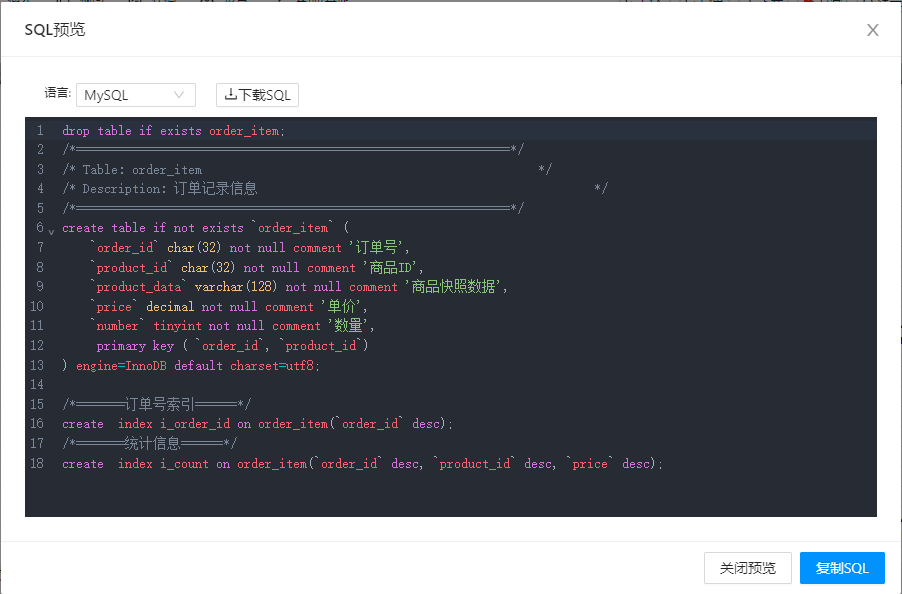Image resolution: width=902 pixels, height=594 pixels.
Task: Click the create index i_count statement
Action: pos(360,464)
